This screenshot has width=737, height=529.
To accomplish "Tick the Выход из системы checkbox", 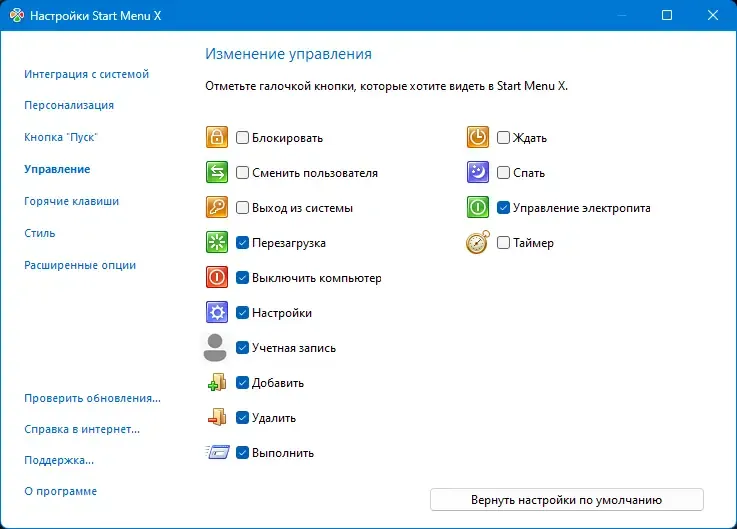I will coord(242,207).
